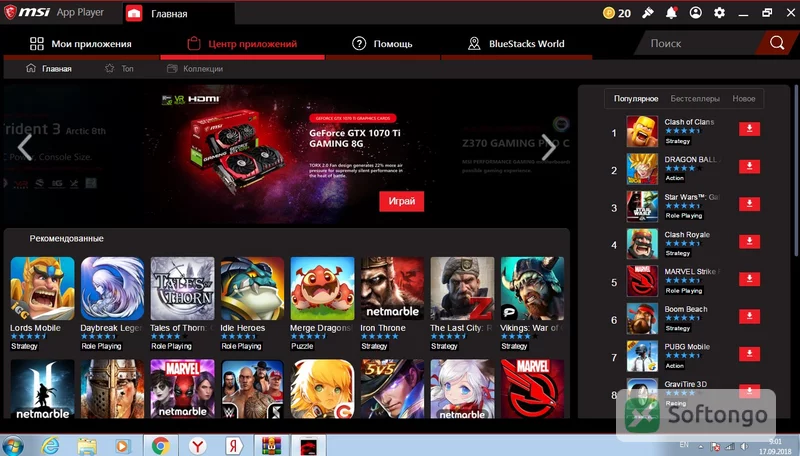Download Star Wars game
Viewport: 800px width, 456px height.
(749, 204)
